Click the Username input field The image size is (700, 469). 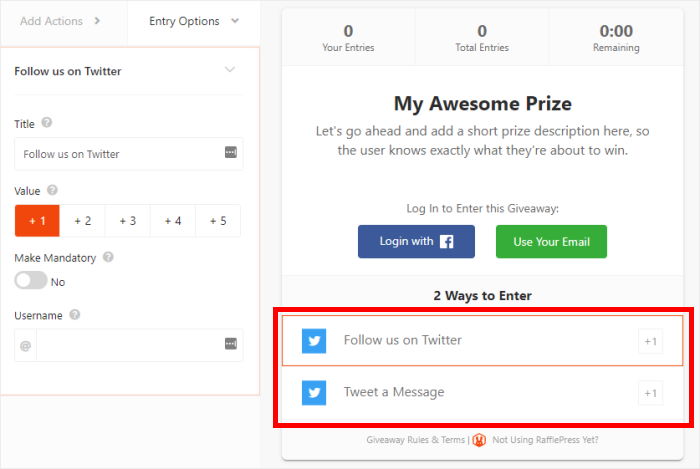[129, 345]
